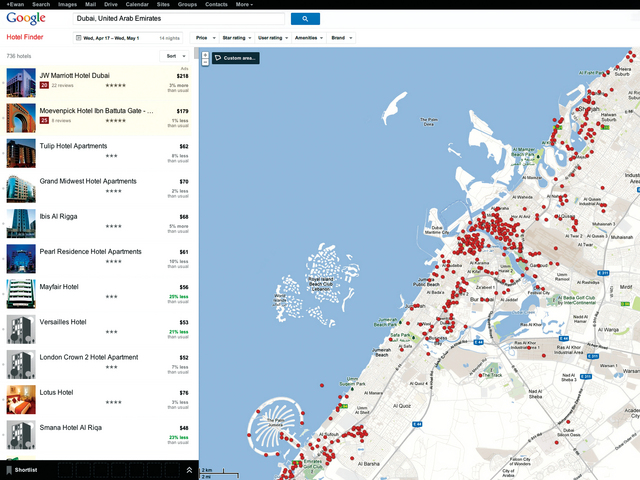Open Groups from top bar
Viewport: 640px width, 480px height.
click(x=187, y=4)
